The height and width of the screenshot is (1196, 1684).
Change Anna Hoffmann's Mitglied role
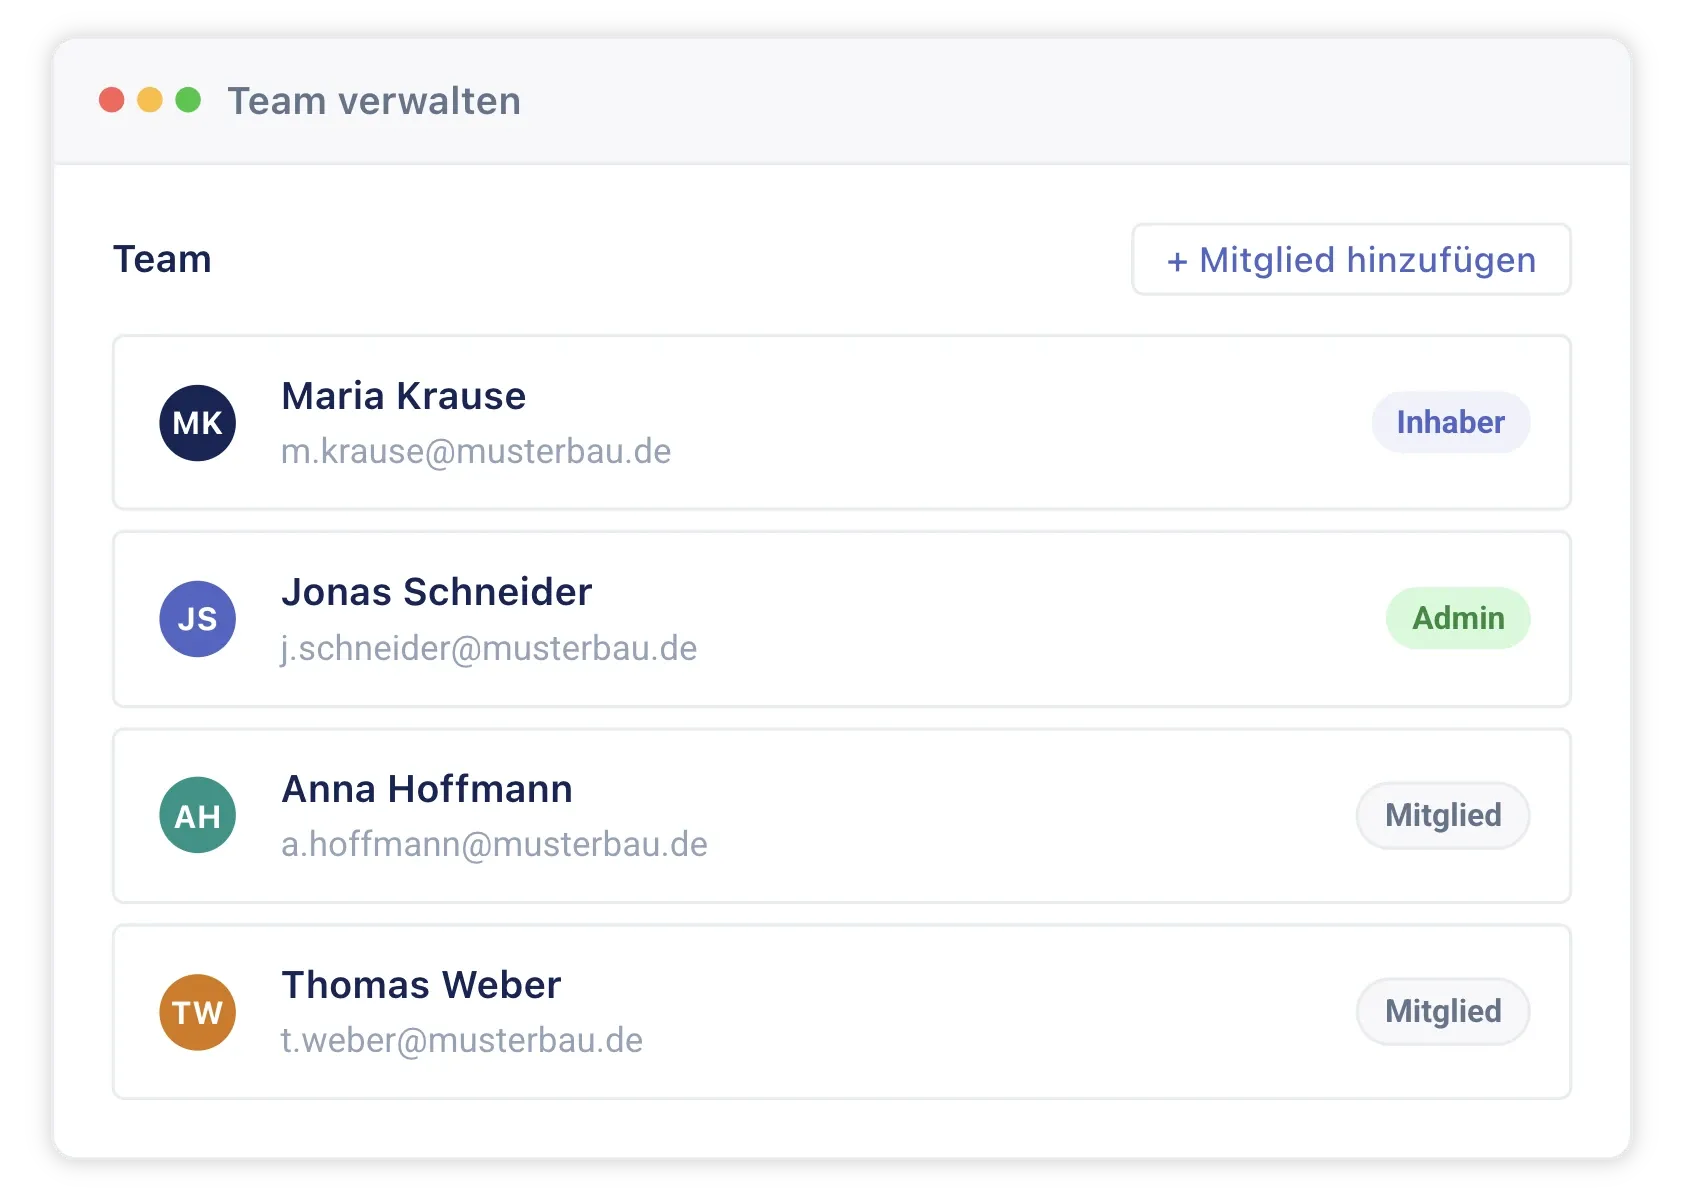tap(1443, 815)
